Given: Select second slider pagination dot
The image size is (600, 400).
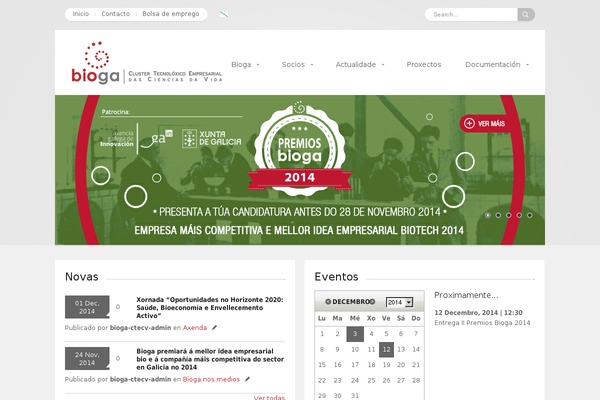Looking at the screenshot, I should click(498, 215).
